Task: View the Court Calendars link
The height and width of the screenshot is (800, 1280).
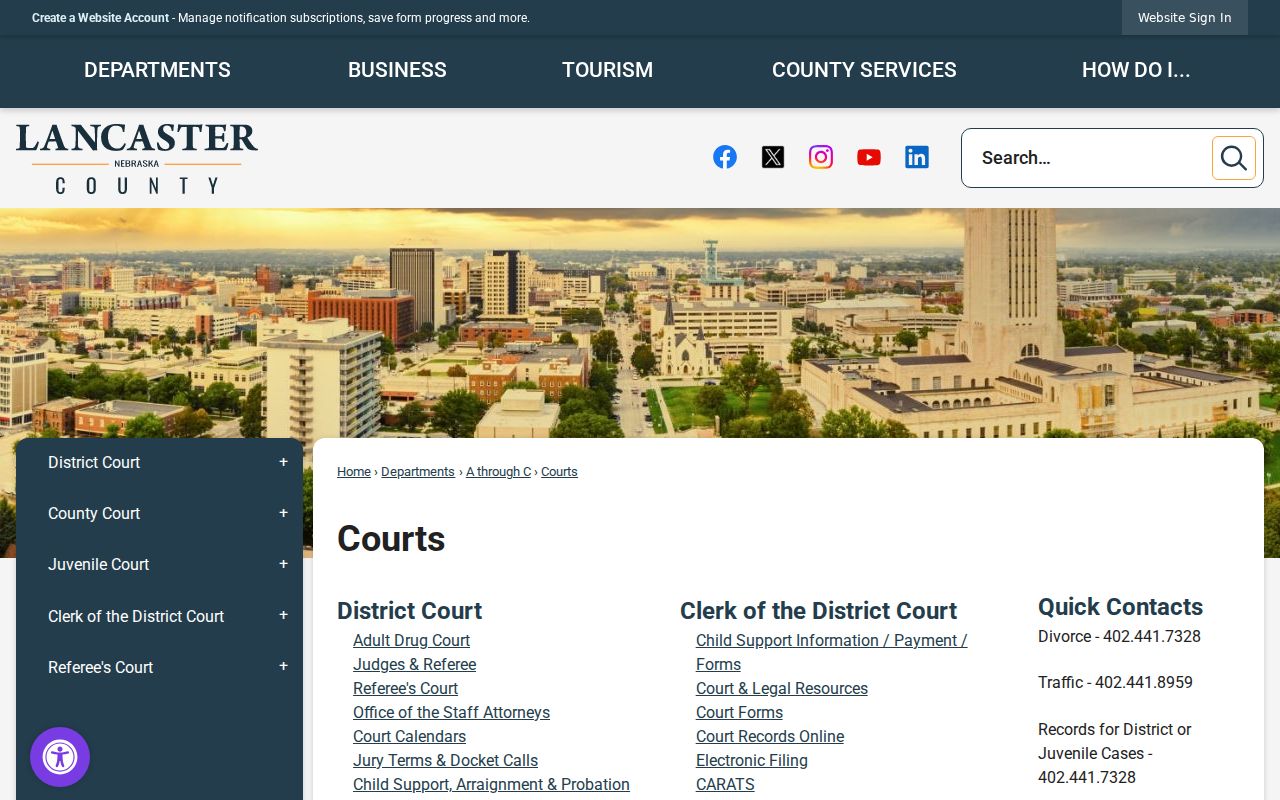Action: click(409, 737)
